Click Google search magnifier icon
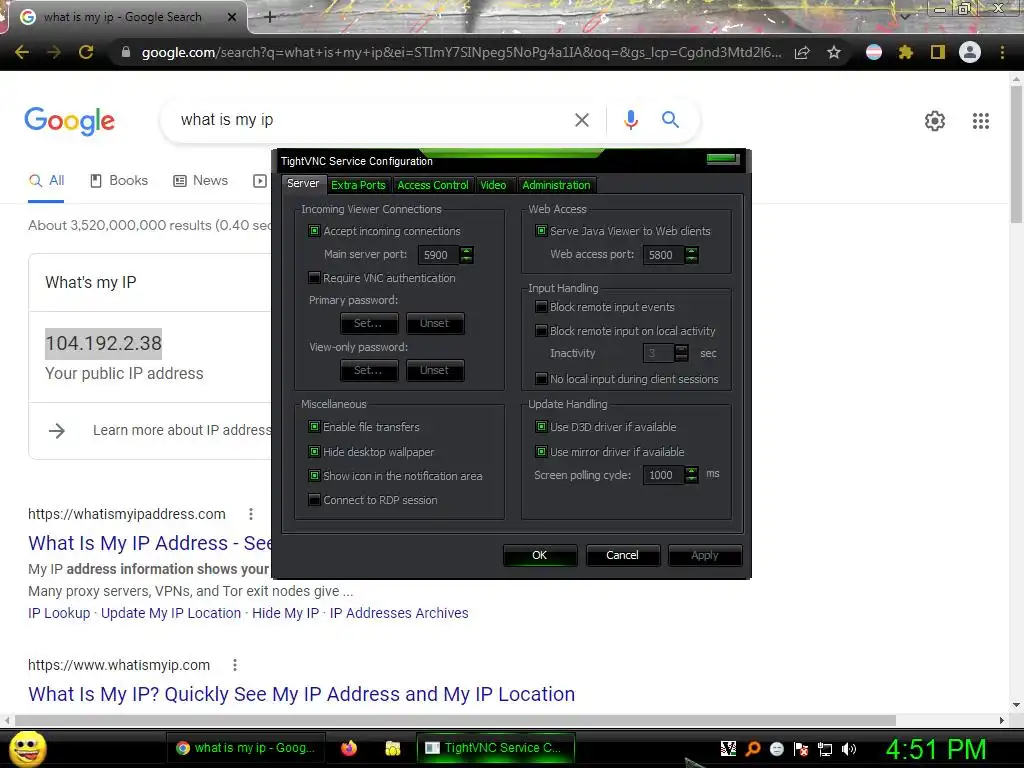This screenshot has height=768, width=1024. (670, 120)
